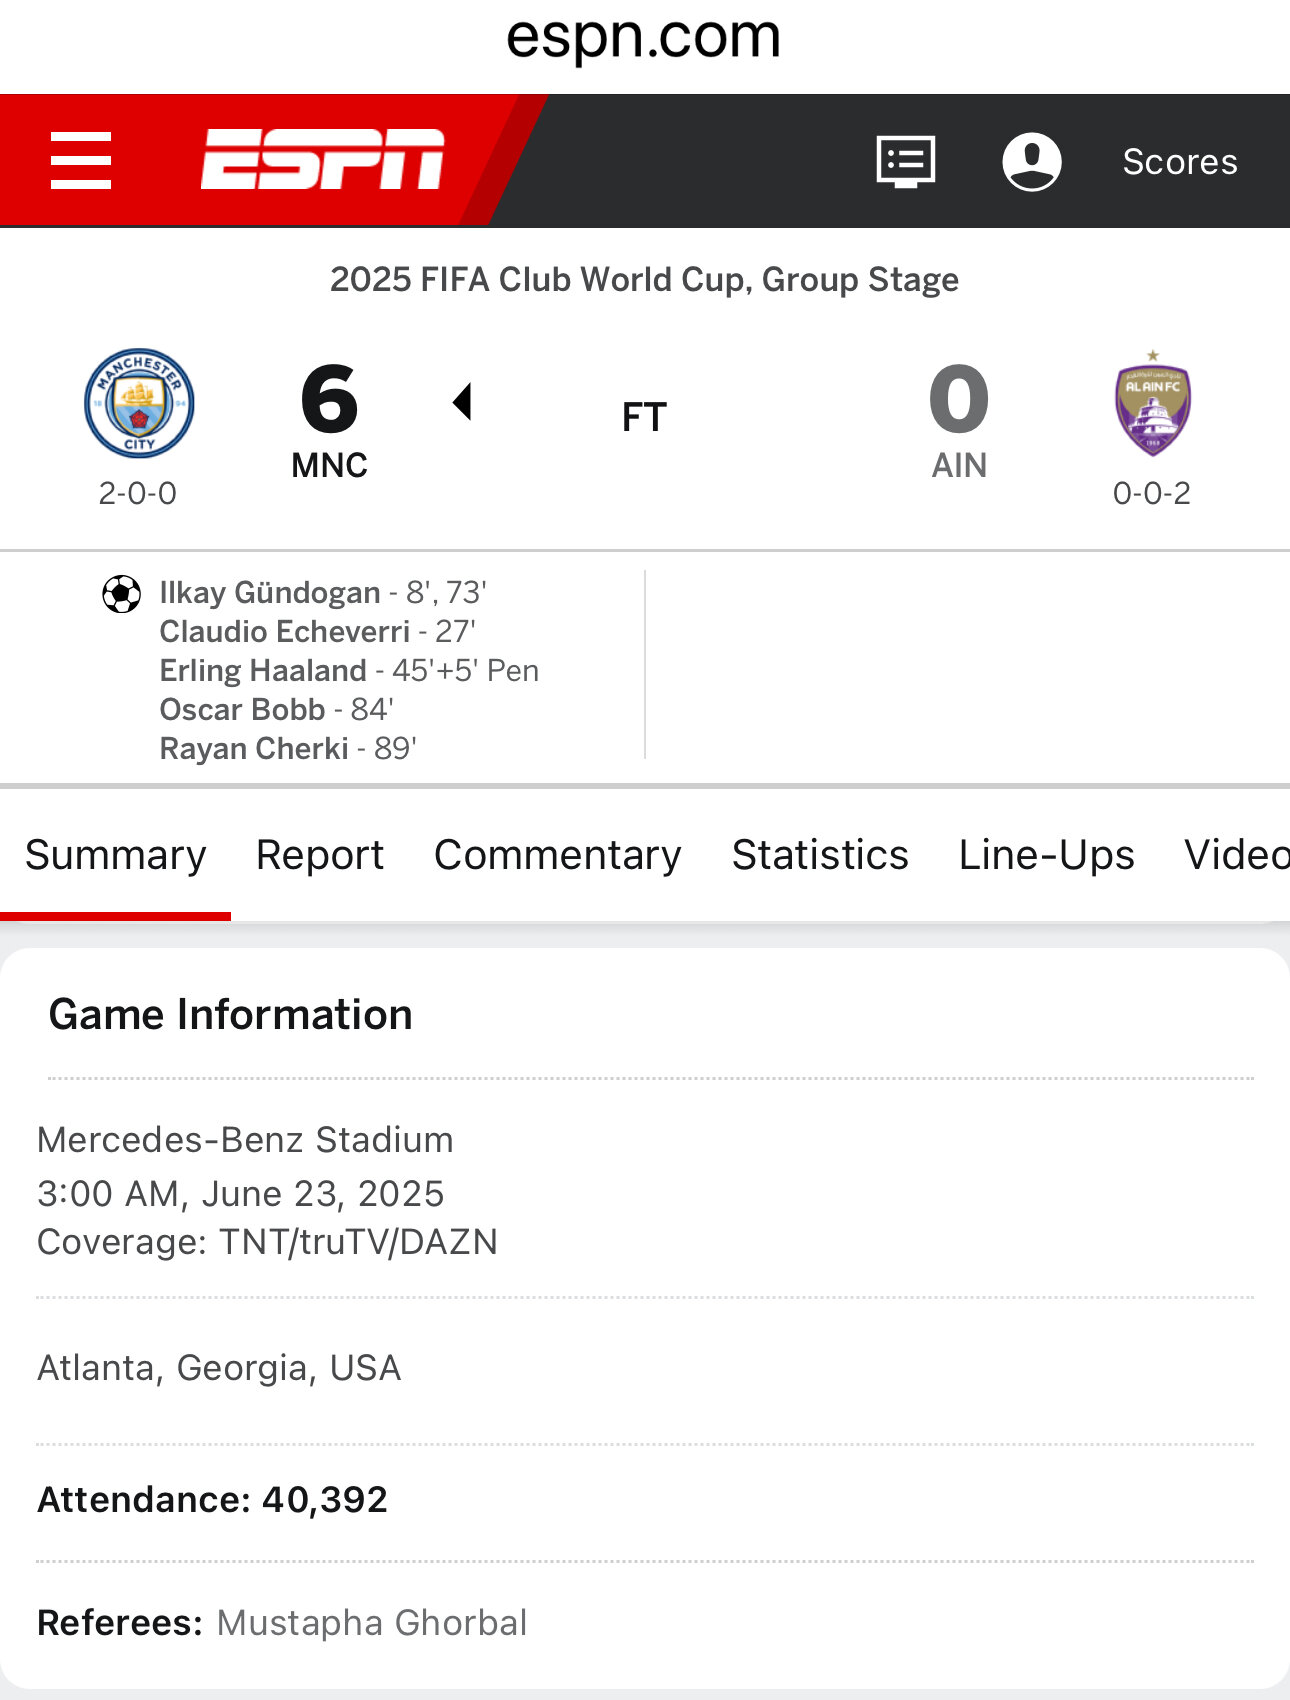The width and height of the screenshot is (1290, 1700).
Task: Tap the espn.com address bar
Action: tap(644, 37)
